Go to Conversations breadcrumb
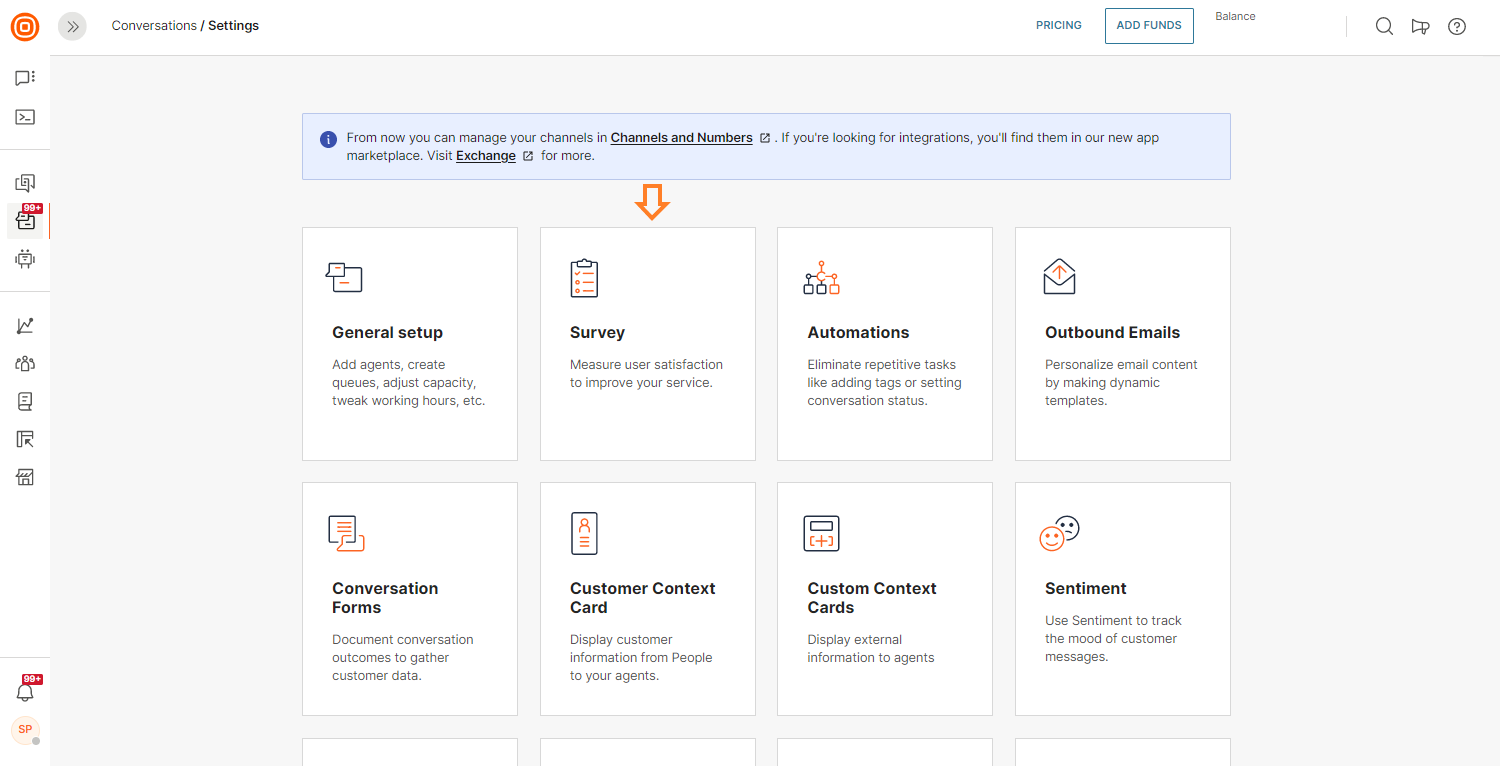 tap(154, 26)
